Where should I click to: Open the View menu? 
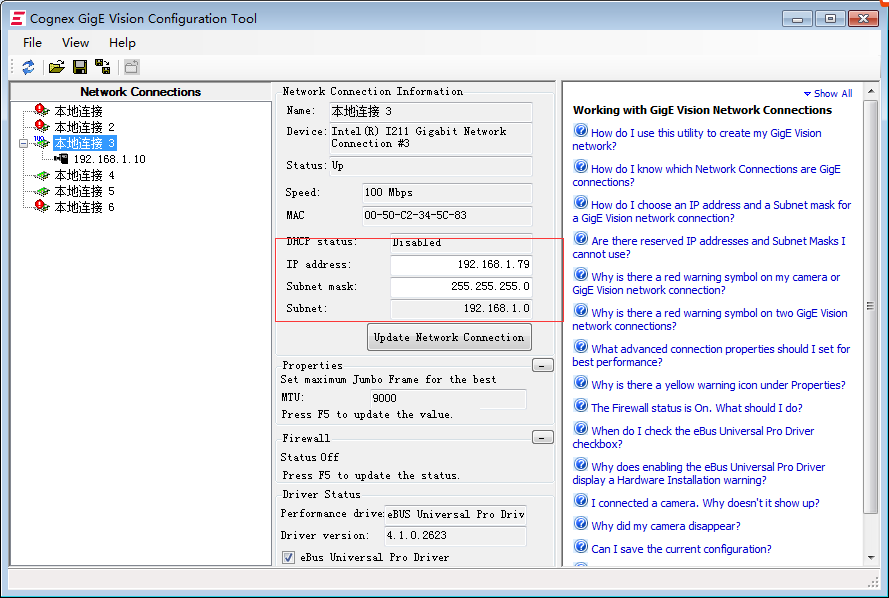(x=75, y=43)
